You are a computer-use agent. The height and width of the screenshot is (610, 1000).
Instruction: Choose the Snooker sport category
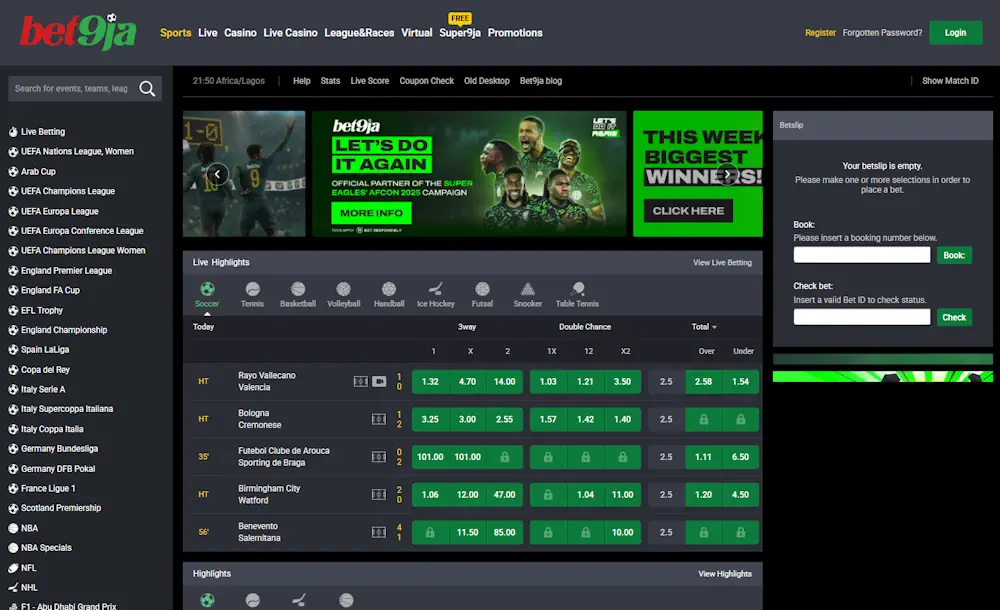pyautogui.click(x=527, y=293)
